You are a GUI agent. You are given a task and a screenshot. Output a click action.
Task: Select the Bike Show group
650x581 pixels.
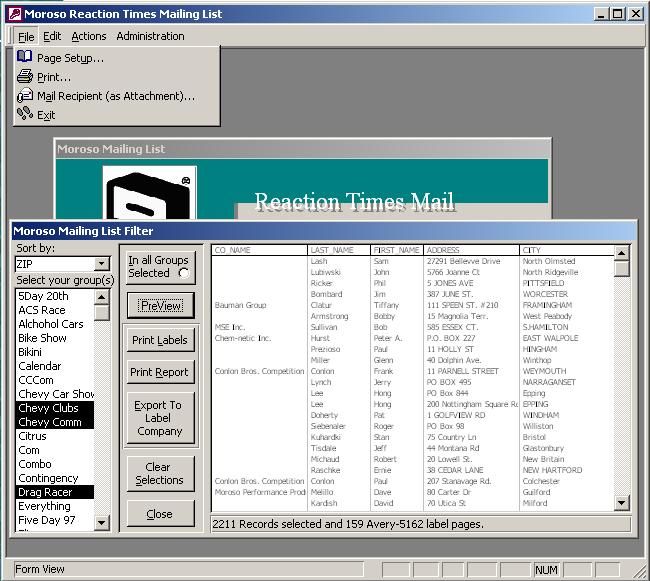point(56,338)
